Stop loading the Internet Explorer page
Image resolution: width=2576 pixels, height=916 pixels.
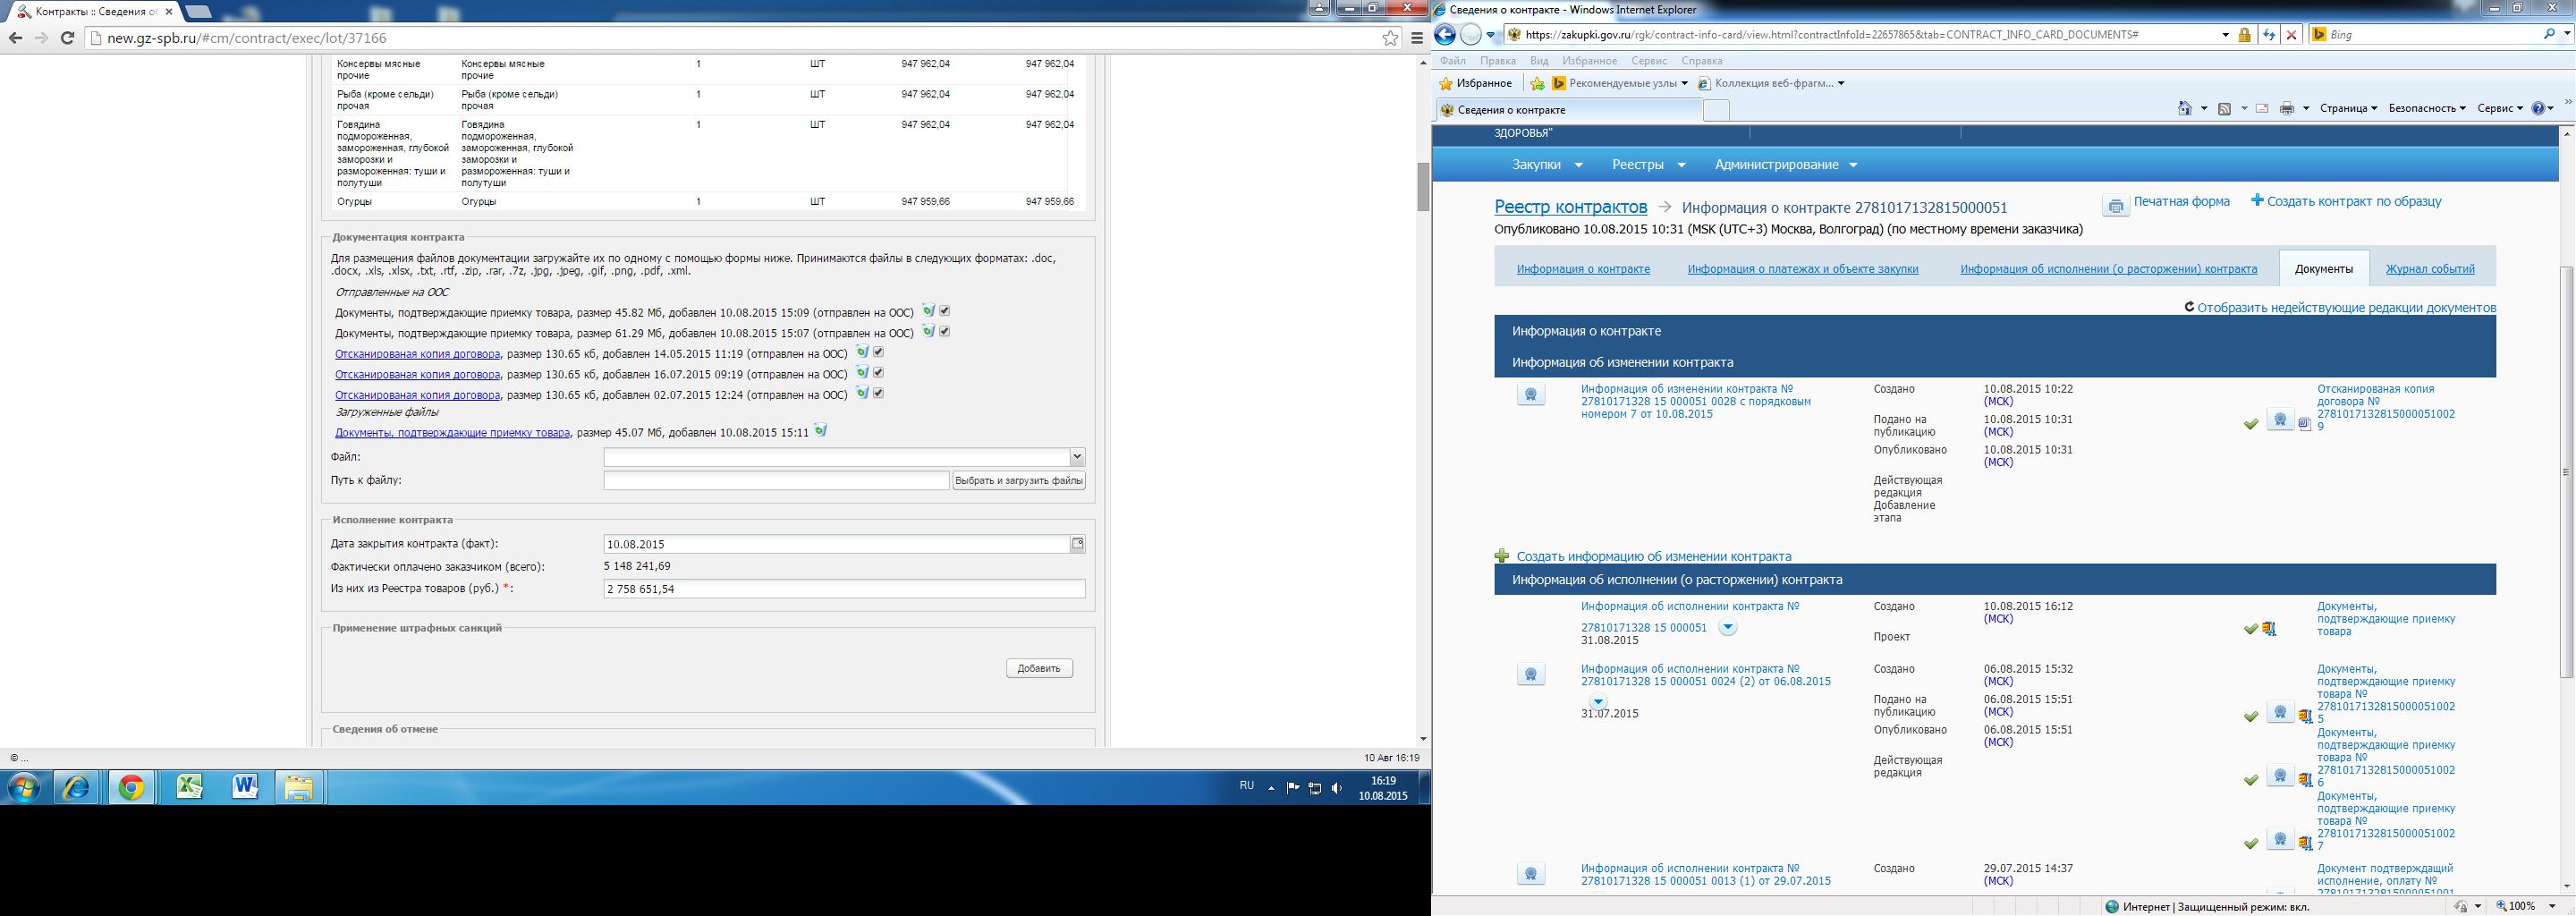[2291, 35]
